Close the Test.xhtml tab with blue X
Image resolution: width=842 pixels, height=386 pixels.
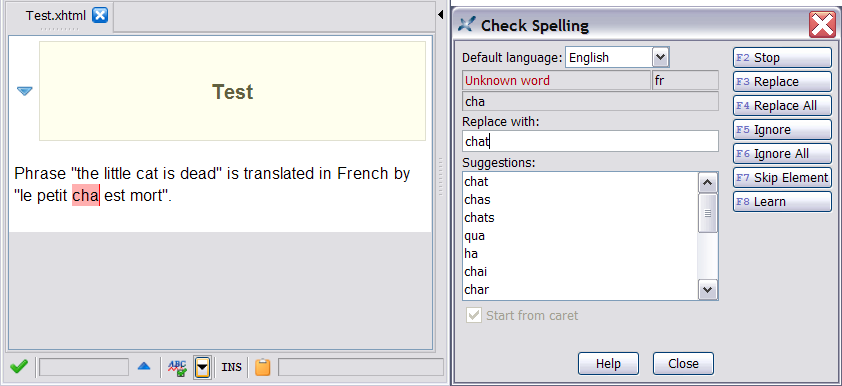100,16
